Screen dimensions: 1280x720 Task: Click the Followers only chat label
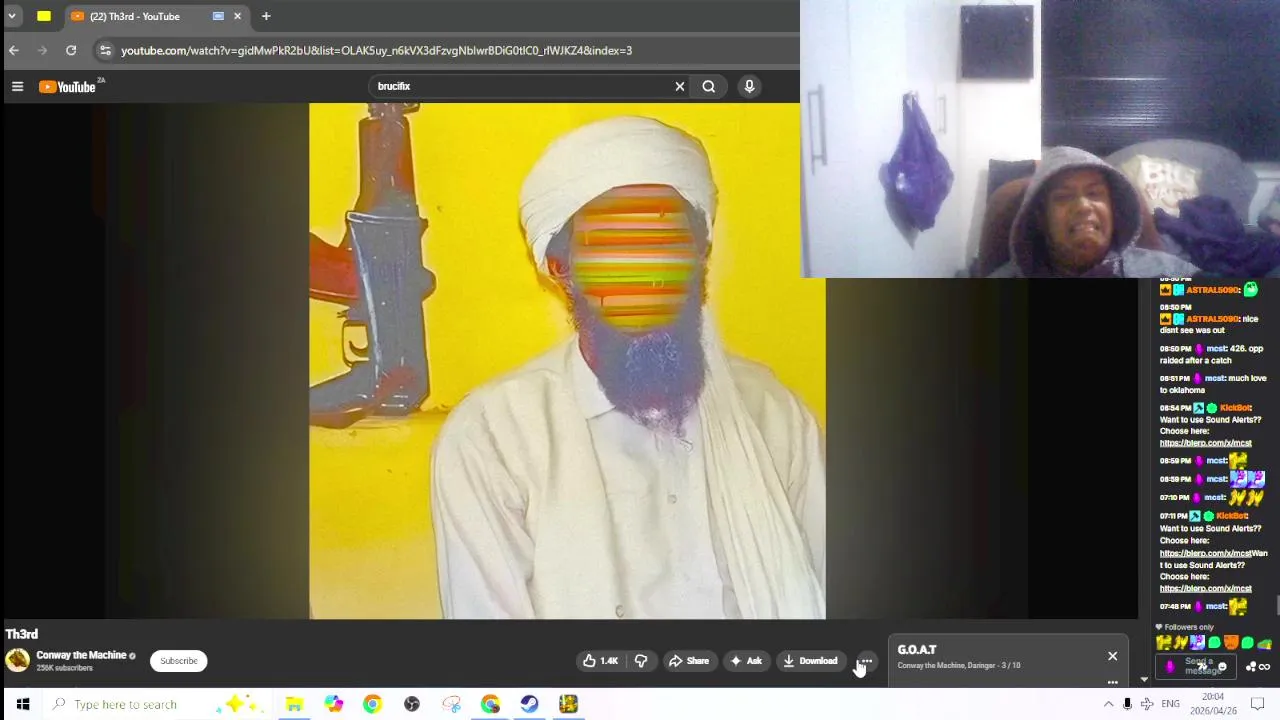coord(1188,627)
